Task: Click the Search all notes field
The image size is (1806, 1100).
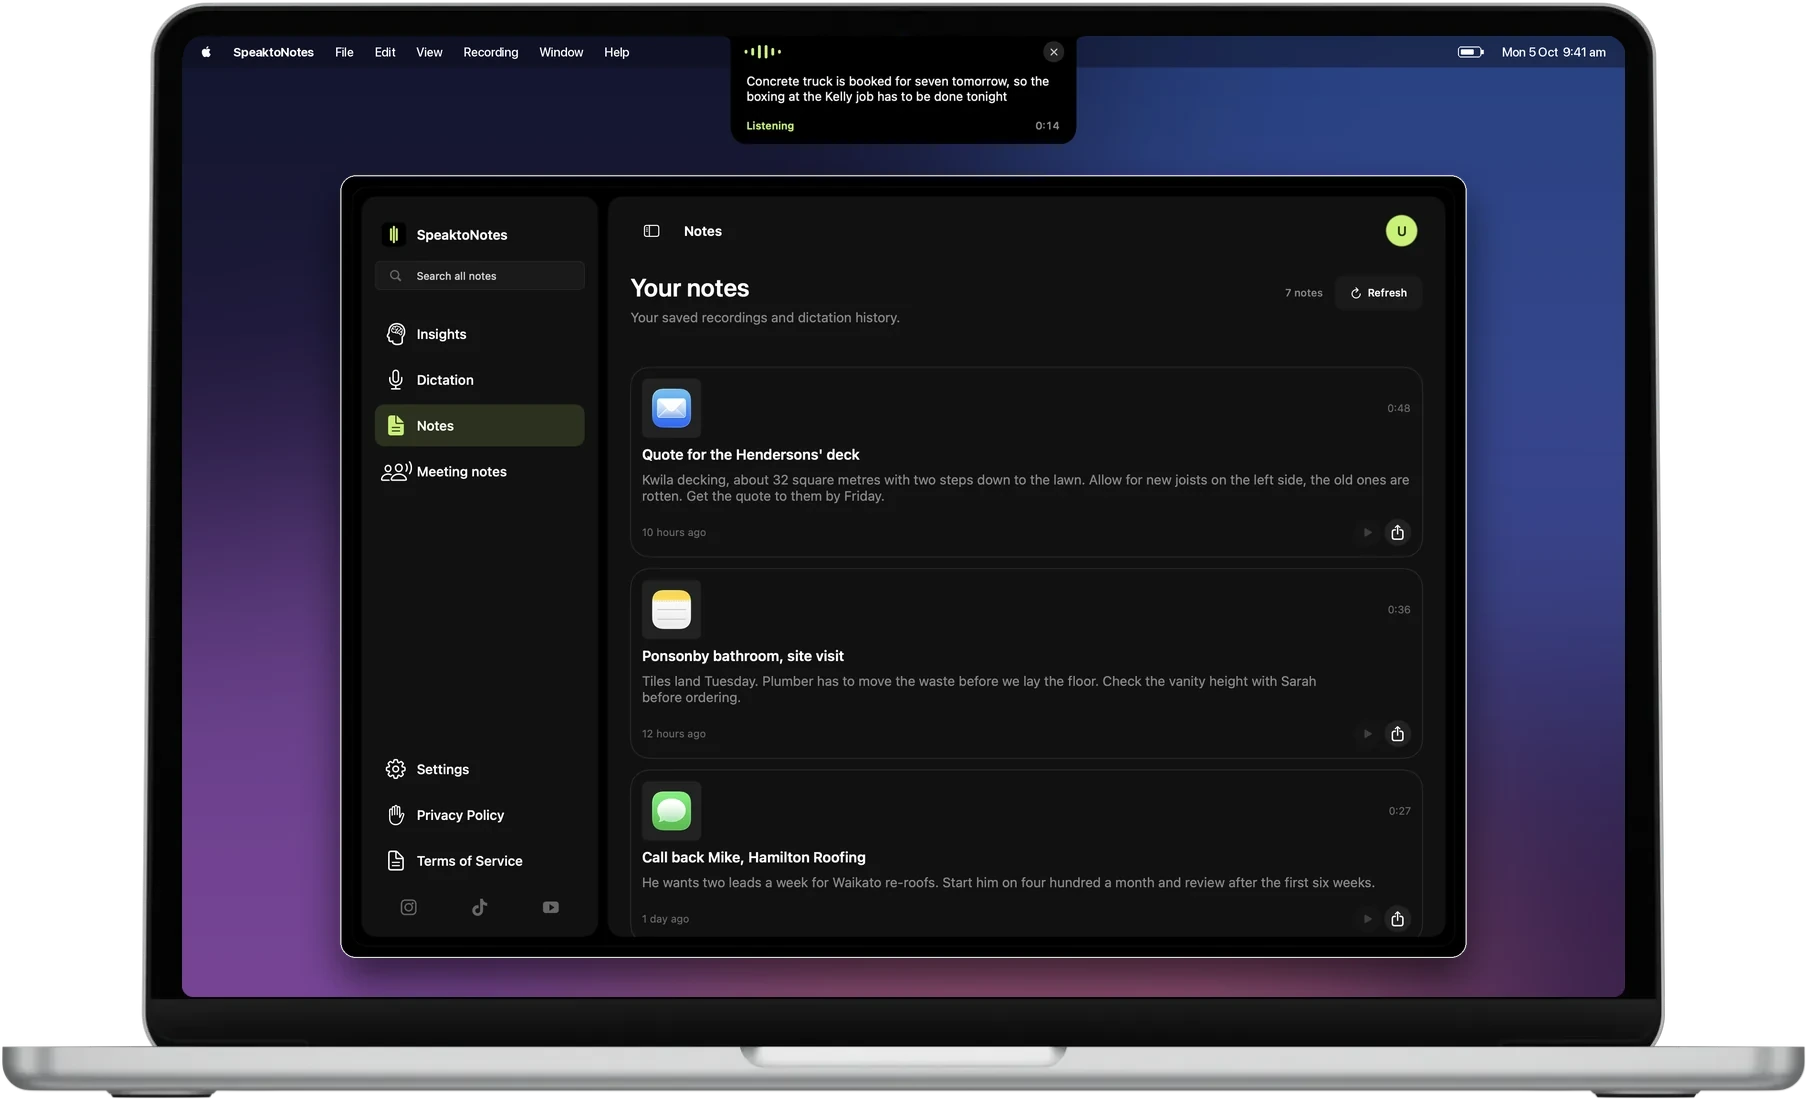Action: (480, 276)
